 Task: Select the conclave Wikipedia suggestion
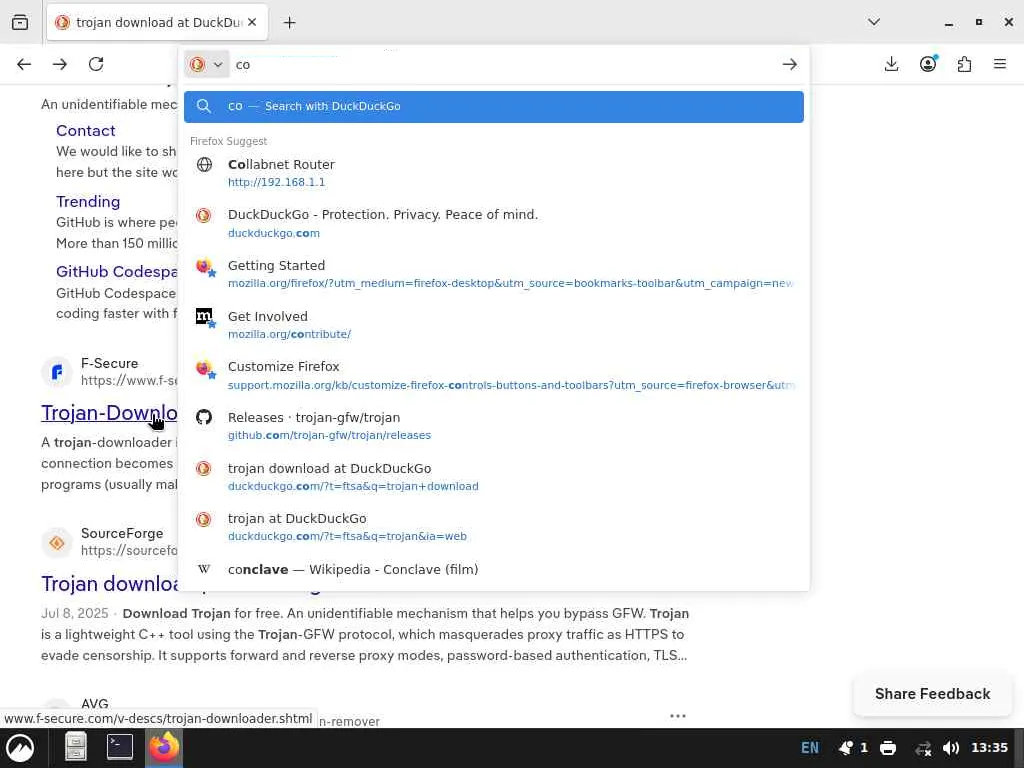coord(494,569)
